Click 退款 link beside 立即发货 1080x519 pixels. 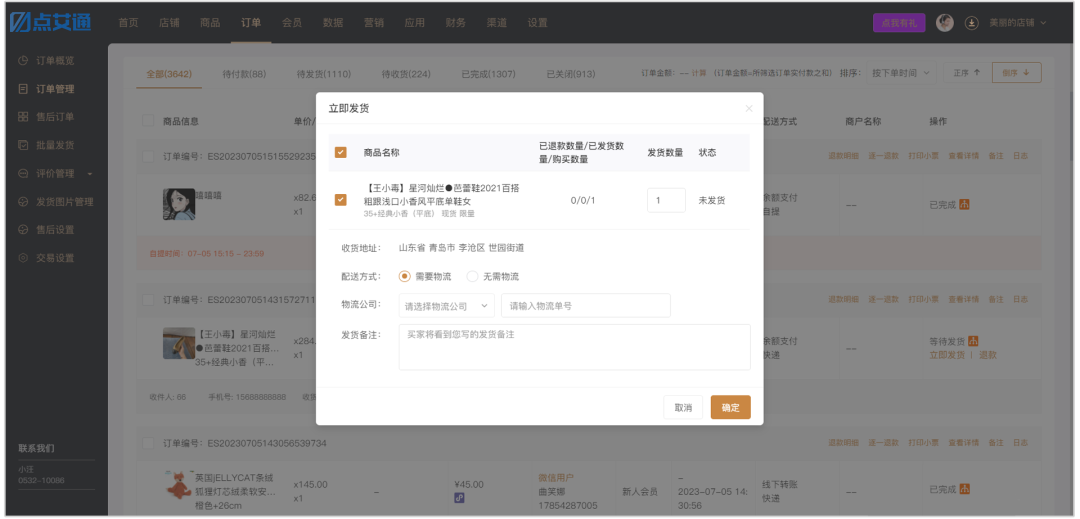coord(988,355)
